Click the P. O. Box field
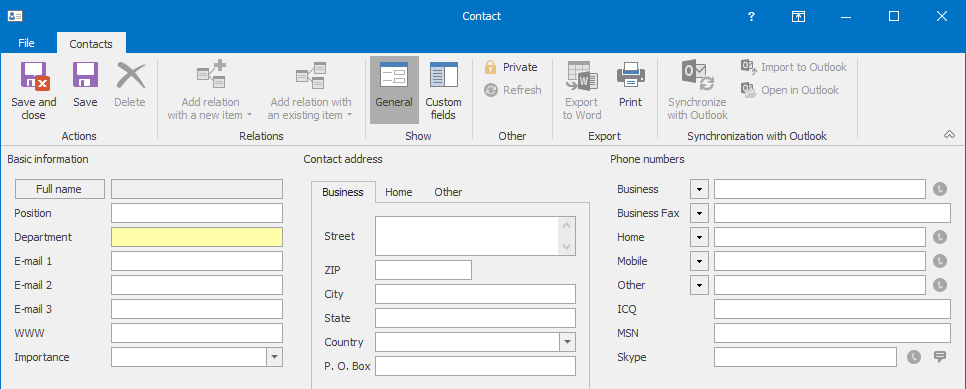Image resolution: width=966 pixels, height=389 pixels. tap(475, 366)
